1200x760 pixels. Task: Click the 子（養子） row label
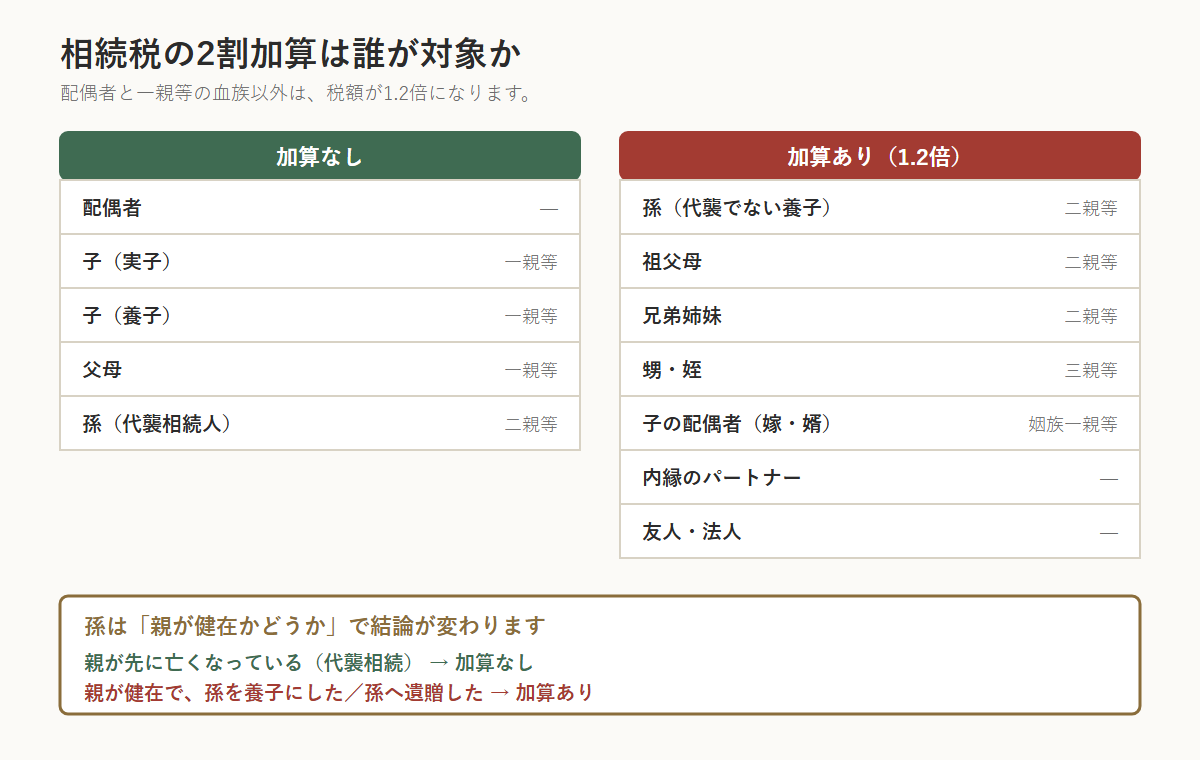pyautogui.click(x=127, y=316)
